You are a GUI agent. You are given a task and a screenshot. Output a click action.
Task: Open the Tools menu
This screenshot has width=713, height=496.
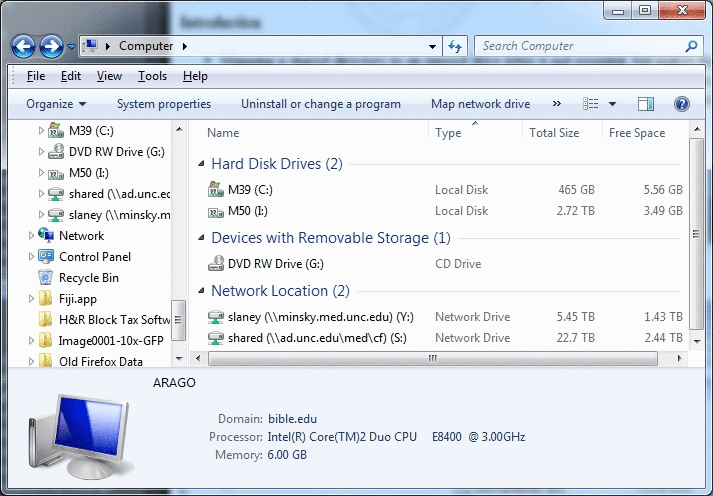(x=152, y=76)
